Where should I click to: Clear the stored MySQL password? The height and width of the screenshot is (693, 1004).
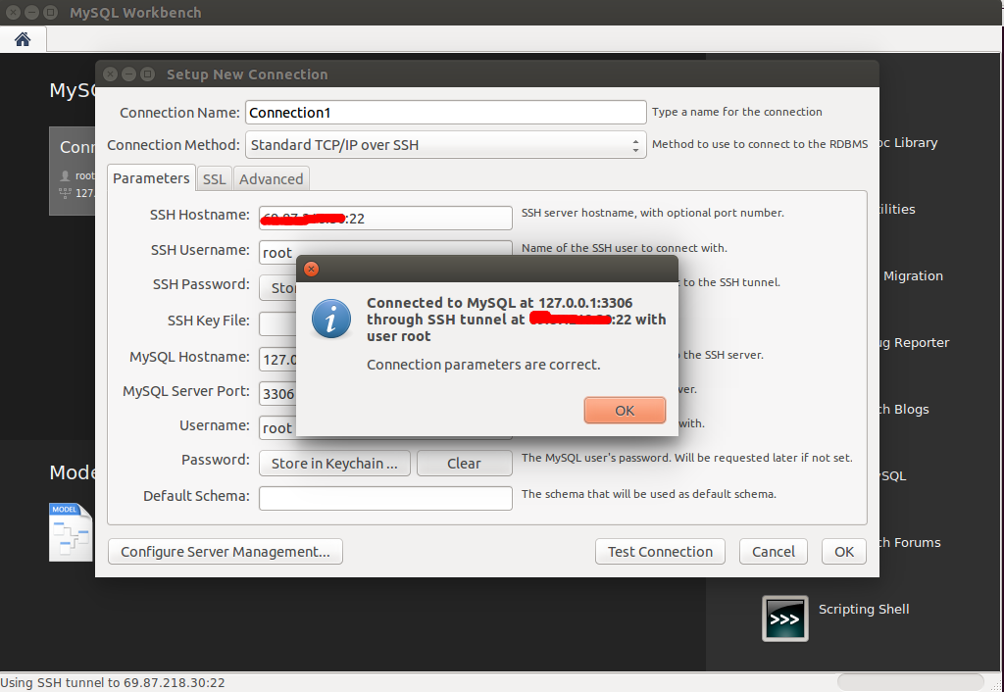(x=464, y=463)
